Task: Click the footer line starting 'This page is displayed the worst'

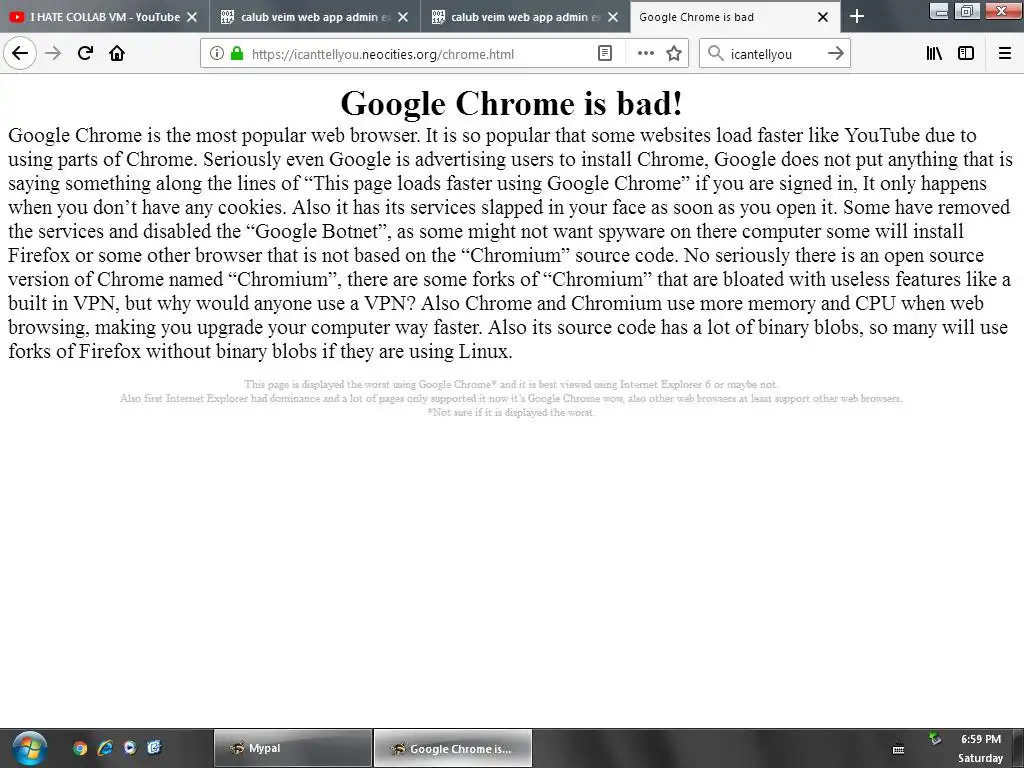Action: click(x=511, y=384)
